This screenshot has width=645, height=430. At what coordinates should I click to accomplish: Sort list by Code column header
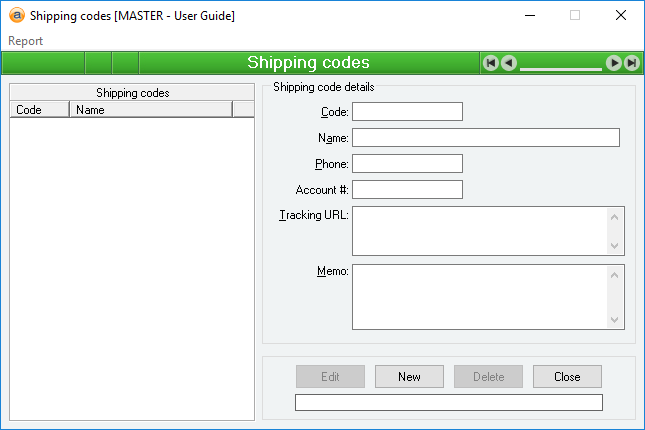(39, 110)
